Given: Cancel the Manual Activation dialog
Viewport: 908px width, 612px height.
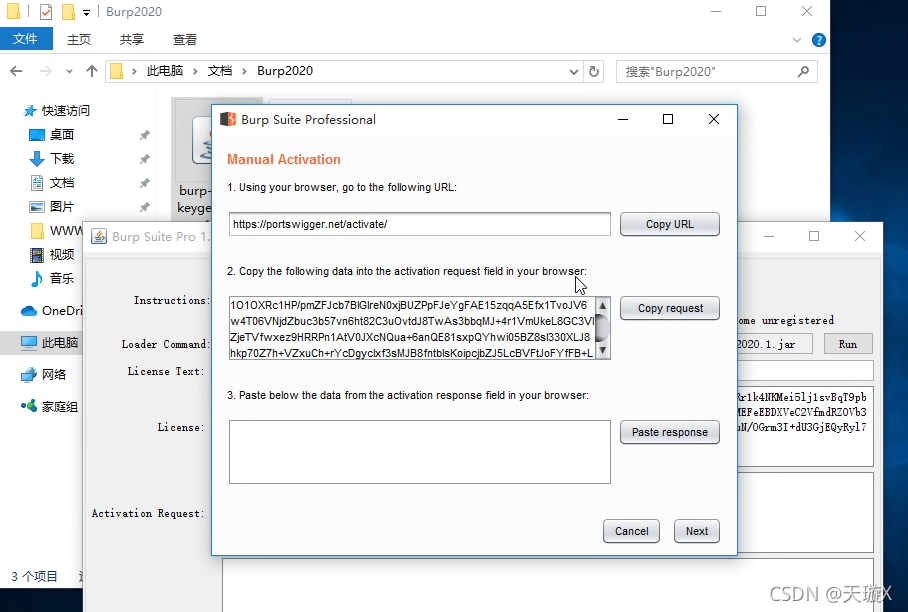Looking at the screenshot, I should click(x=631, y=531).
